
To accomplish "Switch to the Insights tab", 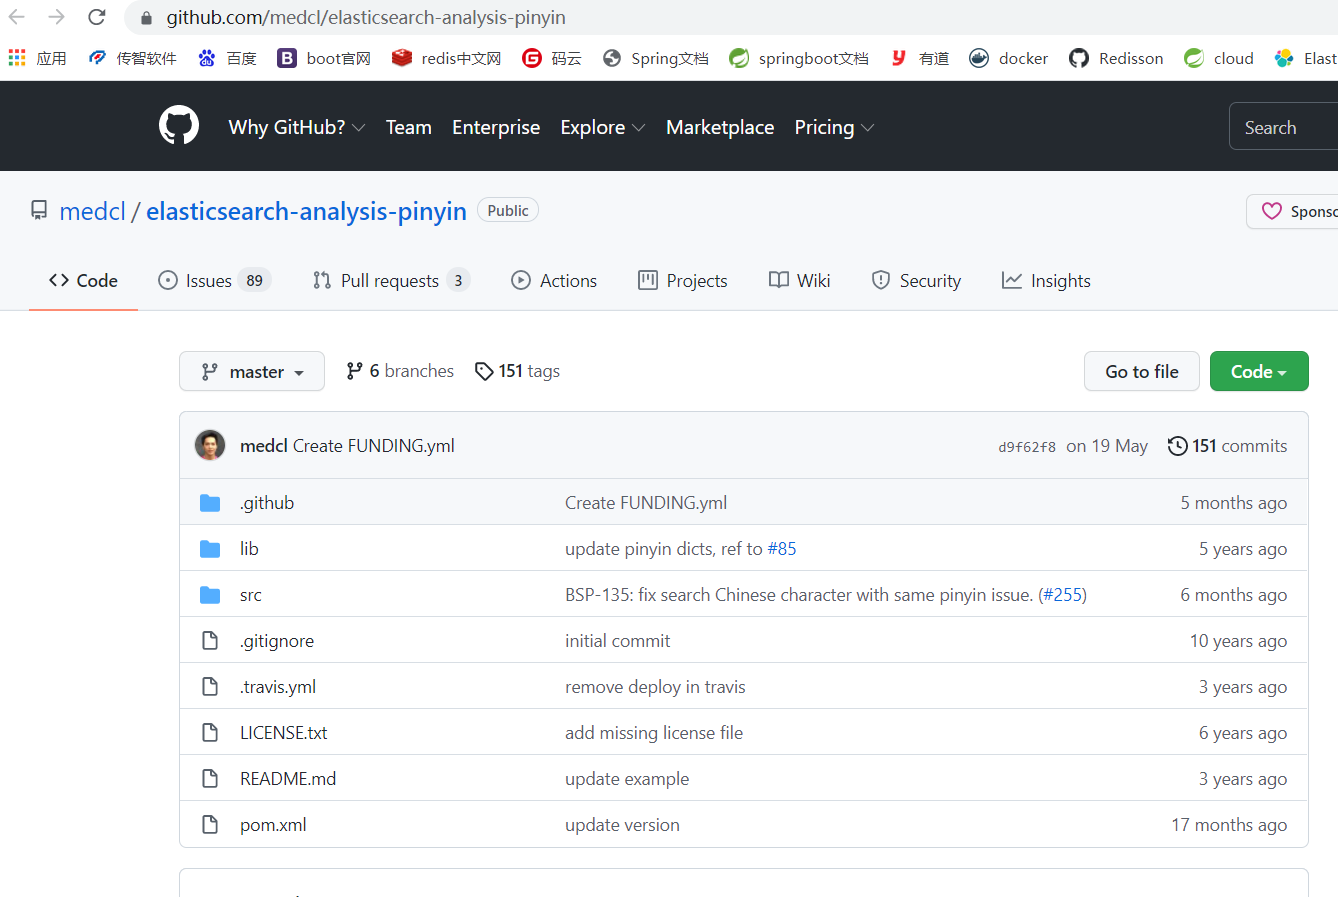I will 1046,280.
